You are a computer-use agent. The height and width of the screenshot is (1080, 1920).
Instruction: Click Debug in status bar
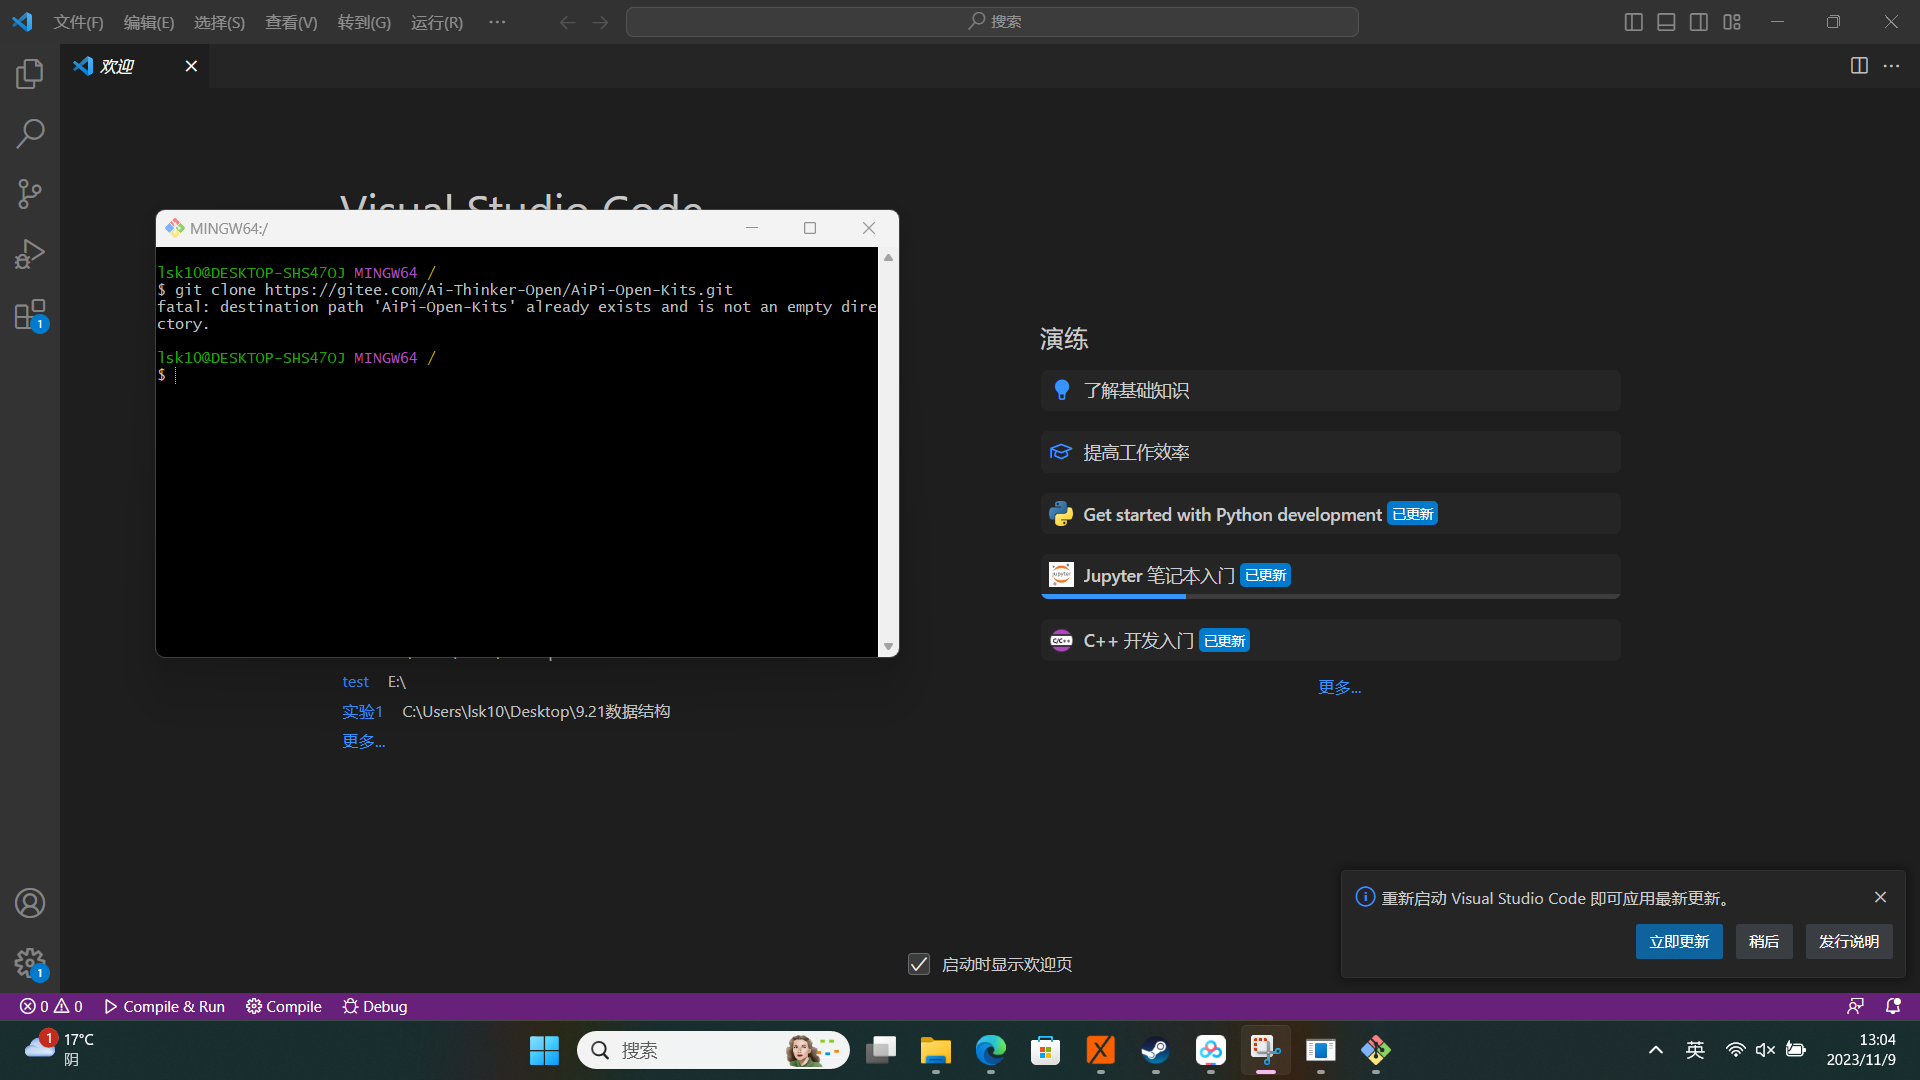(375, 1006)
